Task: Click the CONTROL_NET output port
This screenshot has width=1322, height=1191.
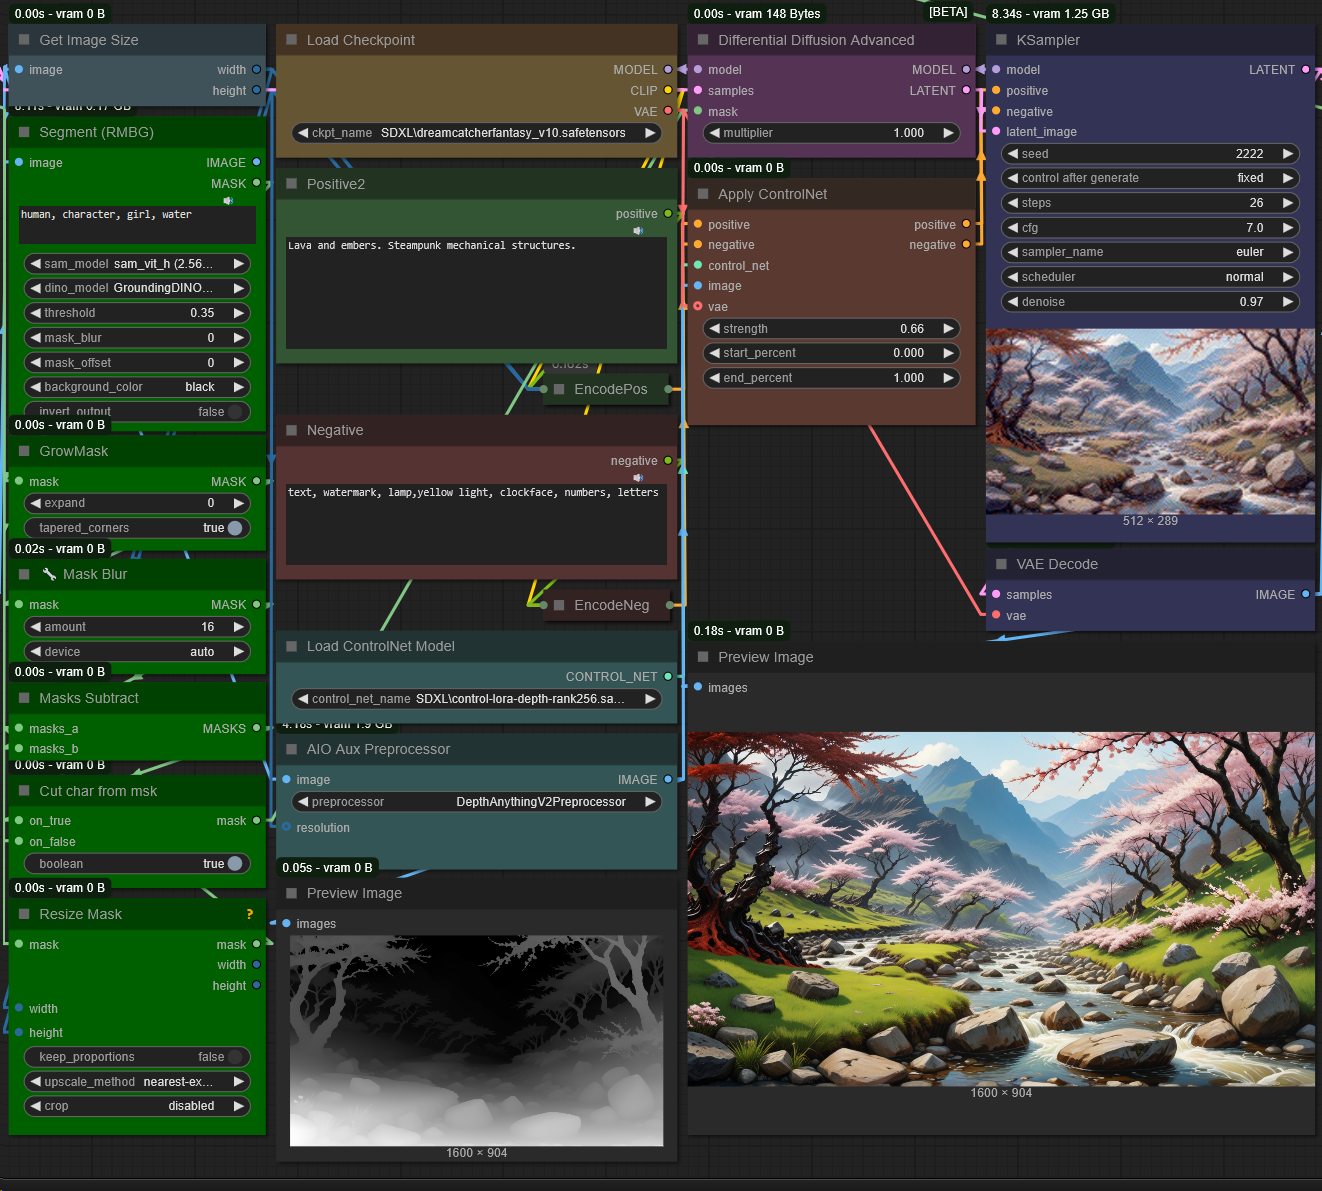Action: [668, 677]
